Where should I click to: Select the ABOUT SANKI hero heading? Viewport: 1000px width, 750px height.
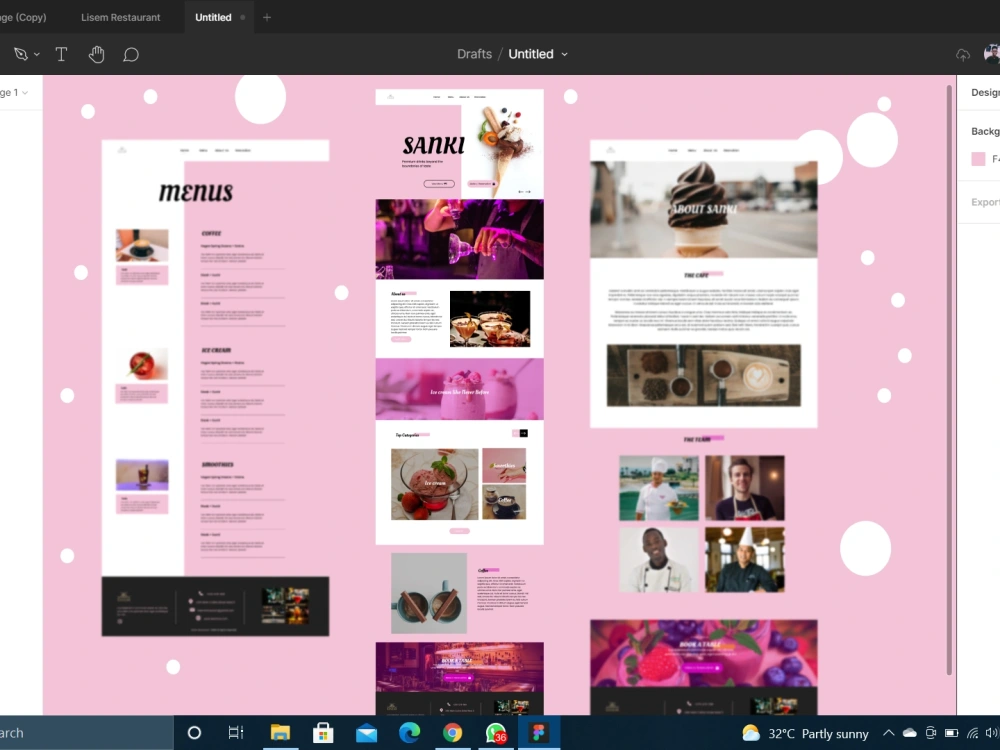(703, 209)
